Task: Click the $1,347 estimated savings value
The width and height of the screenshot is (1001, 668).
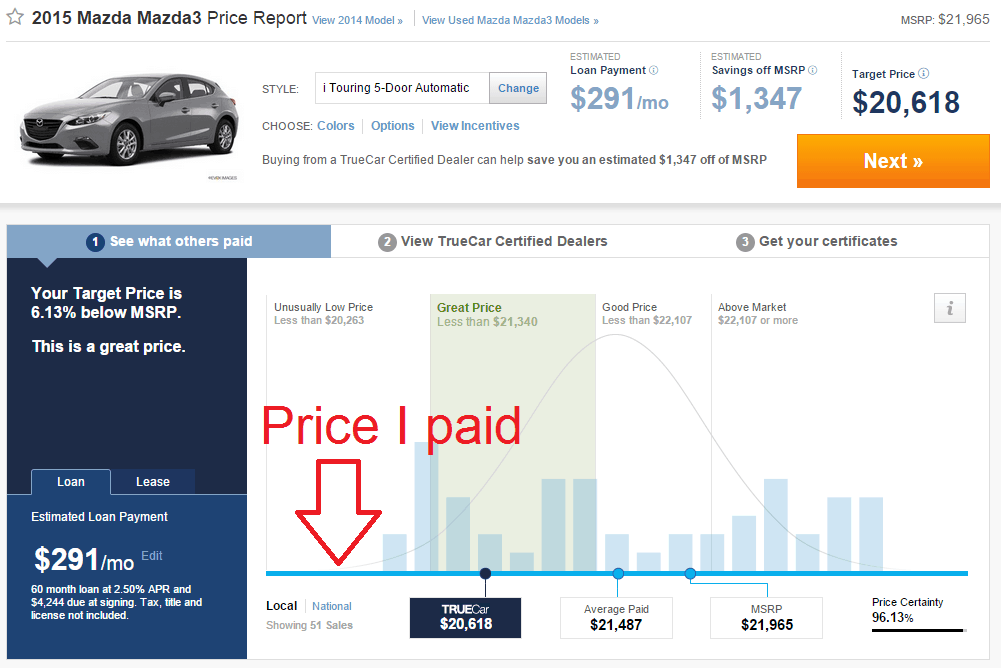Action: 756,98
